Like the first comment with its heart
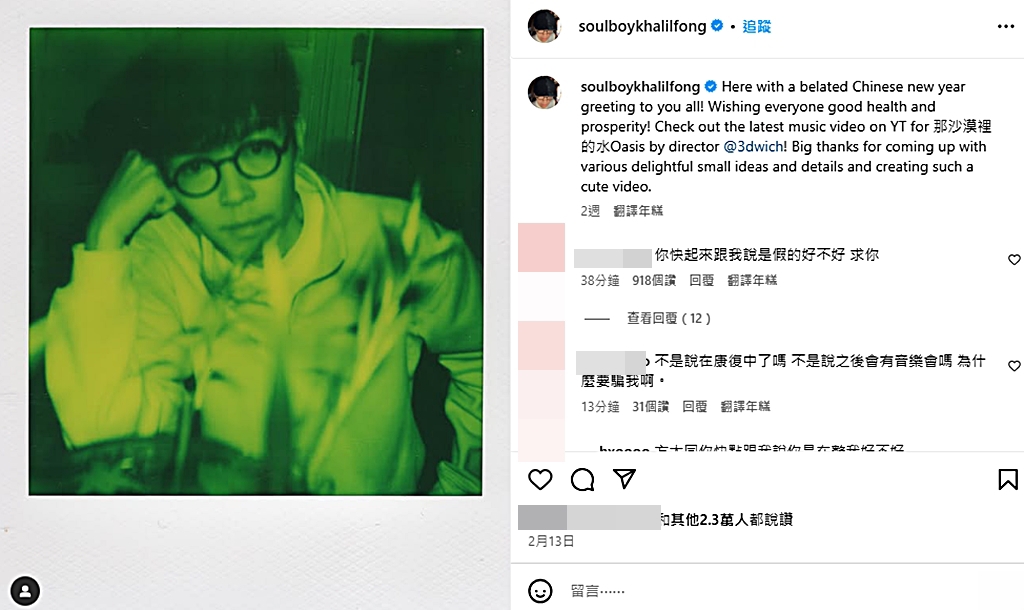 click(1014, 259)
